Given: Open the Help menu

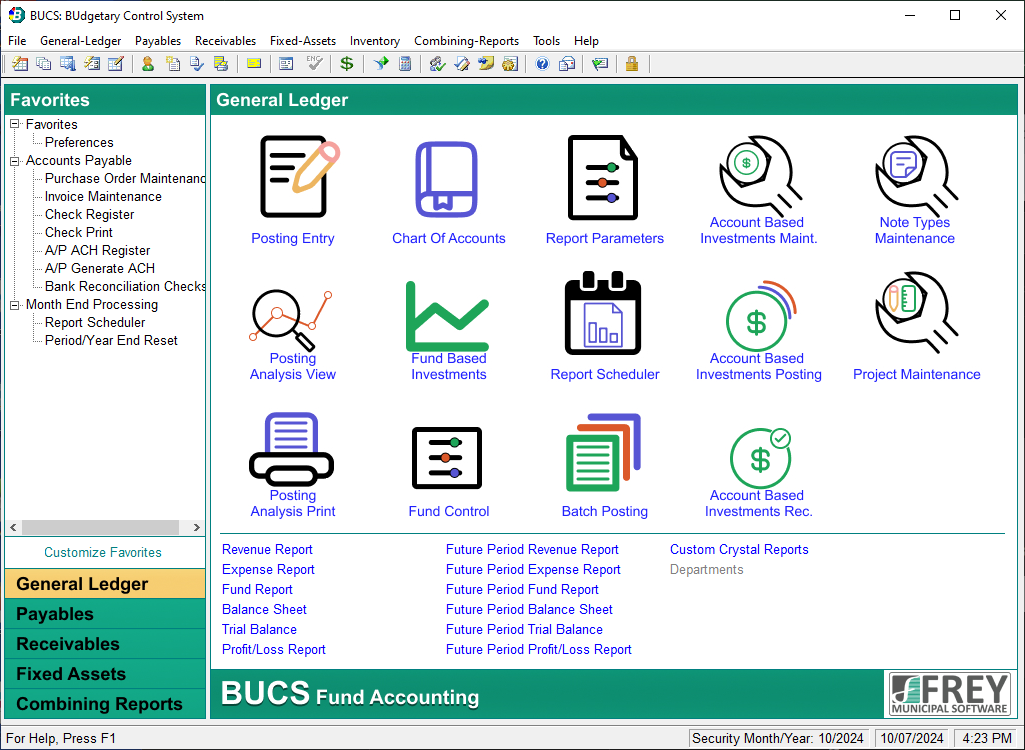Looking at the screenshot, I should 586,41.
